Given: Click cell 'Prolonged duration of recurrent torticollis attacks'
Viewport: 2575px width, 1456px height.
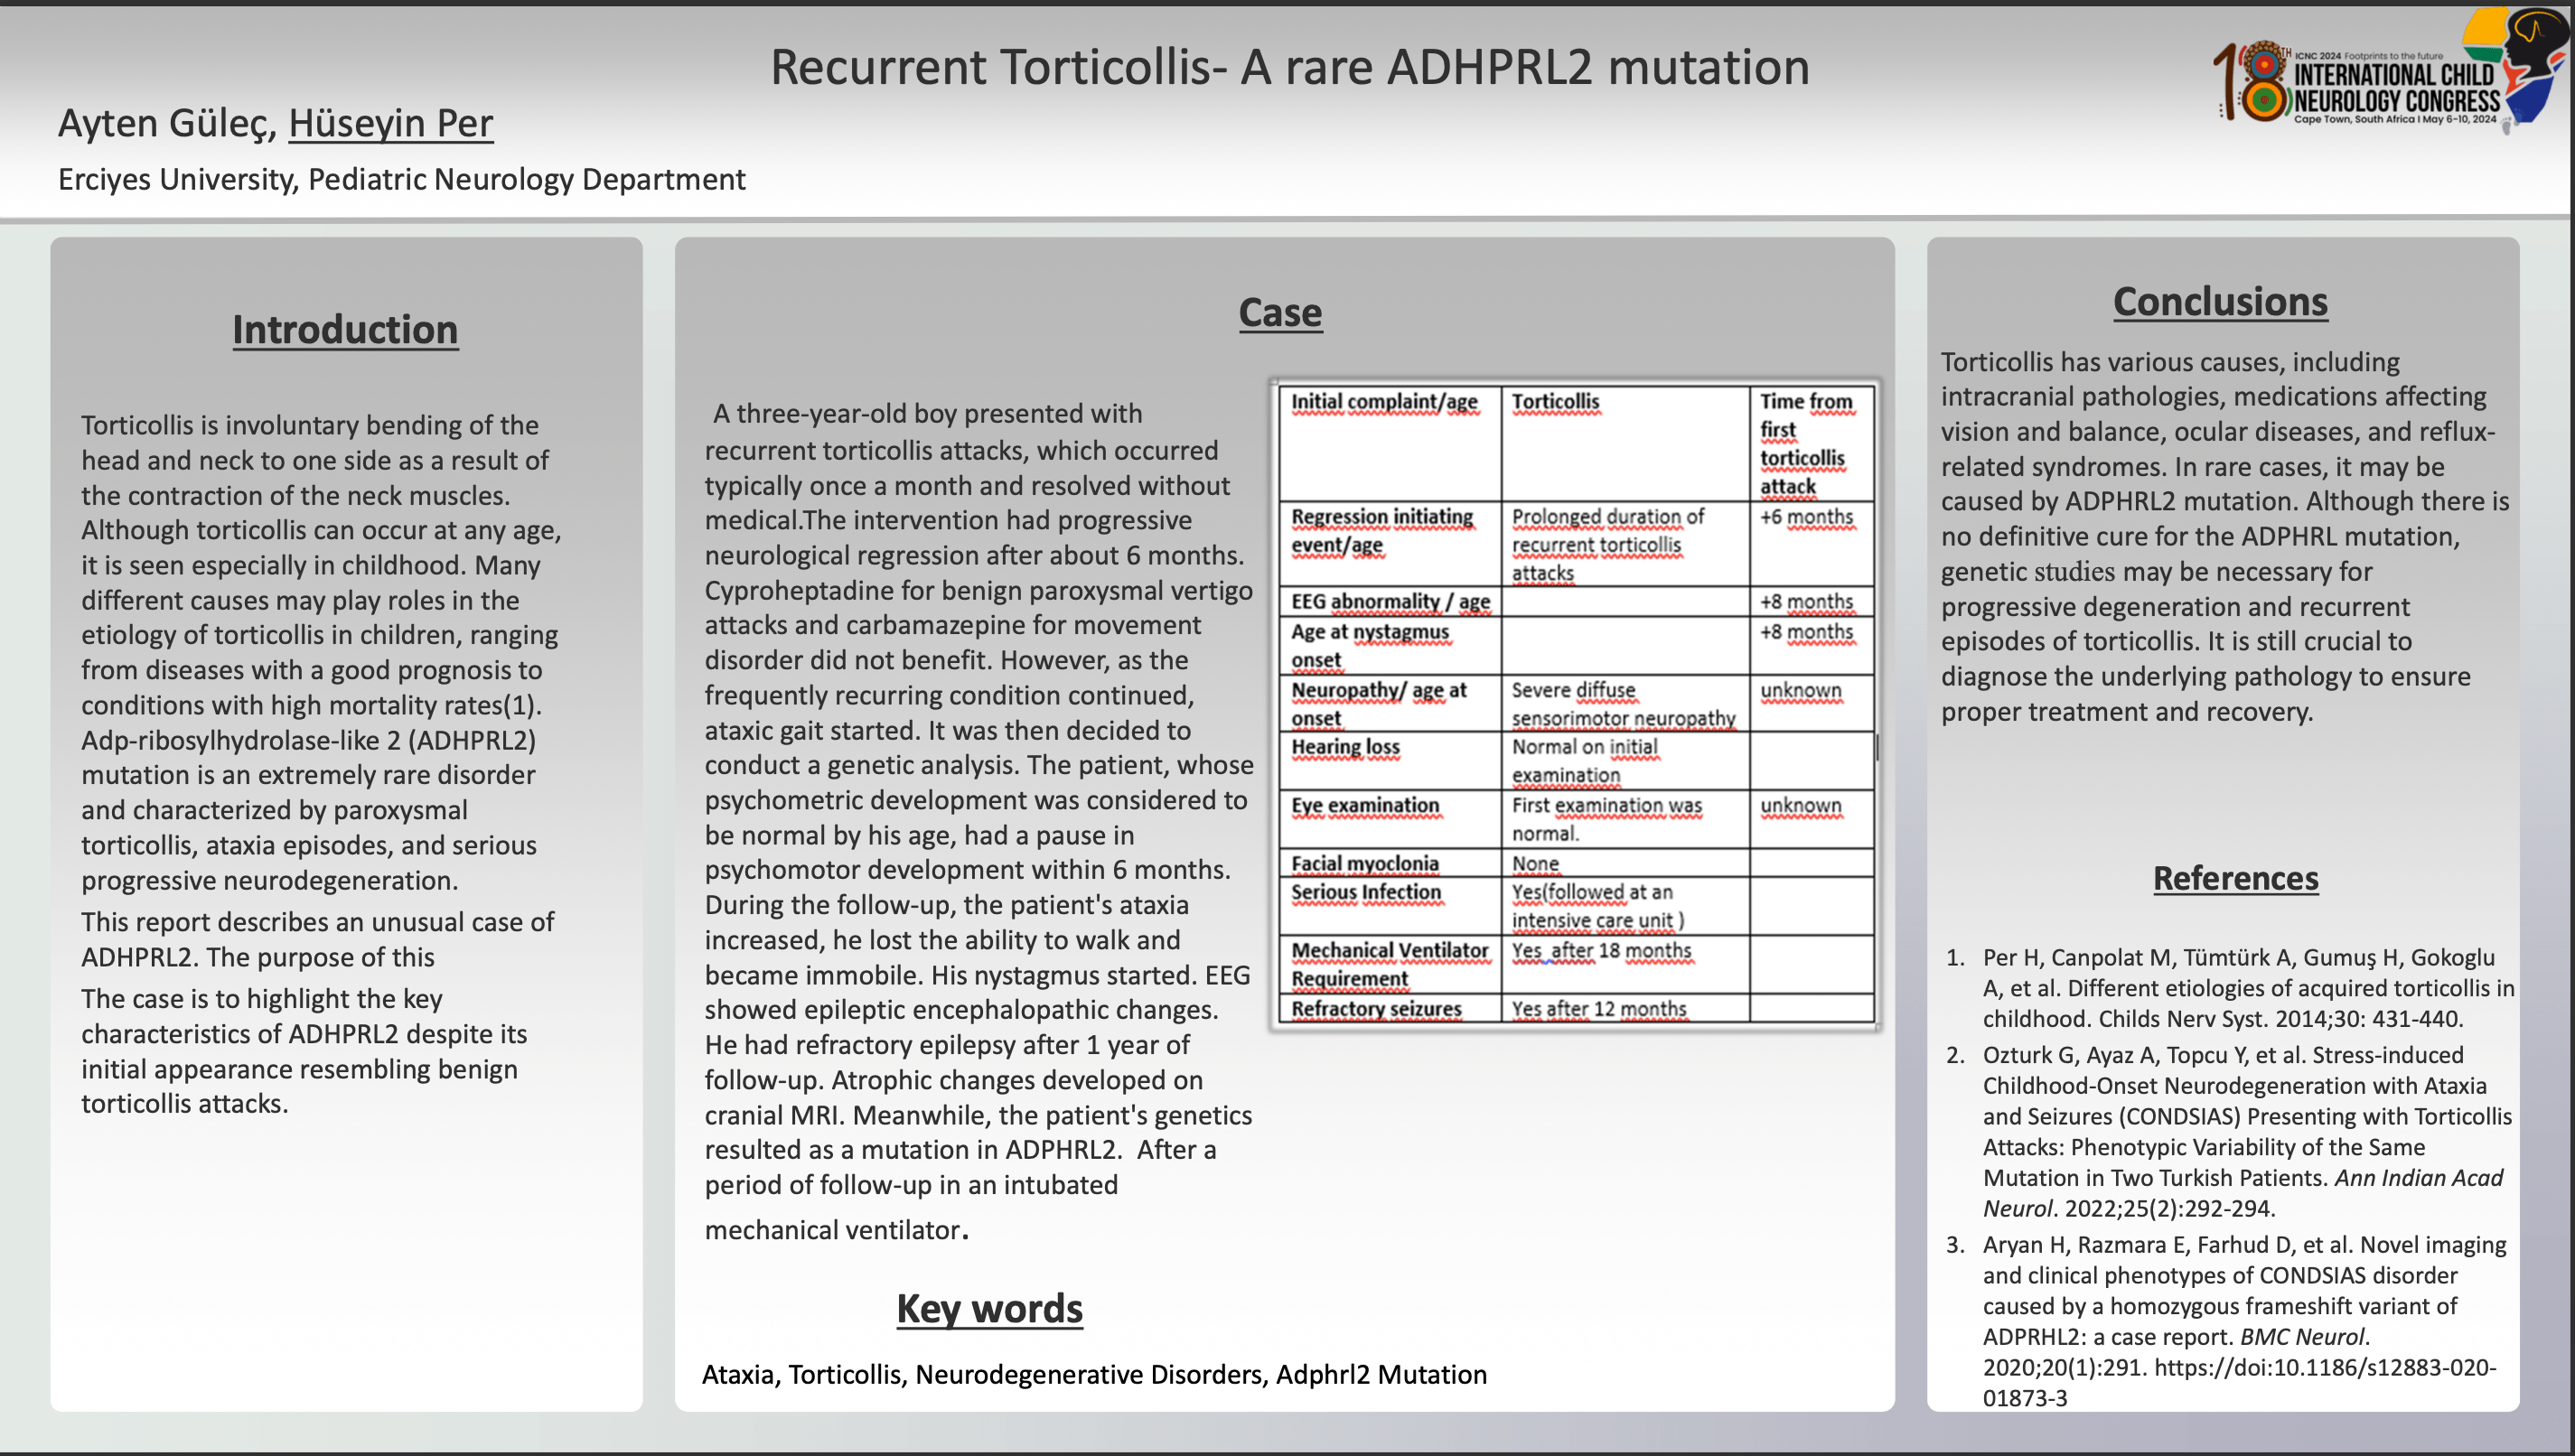Looking at the screenshot, I should click(1625, 544).
